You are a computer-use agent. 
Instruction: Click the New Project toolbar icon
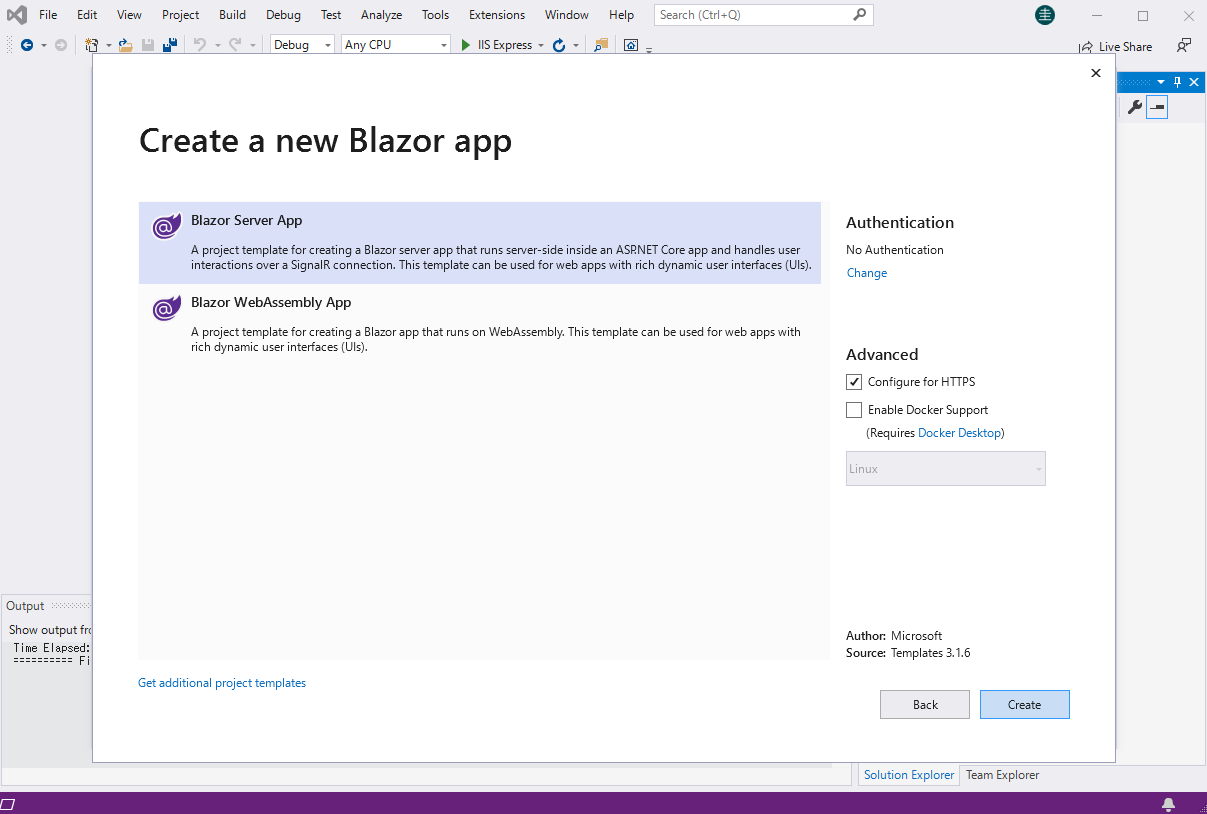[90, 44]
